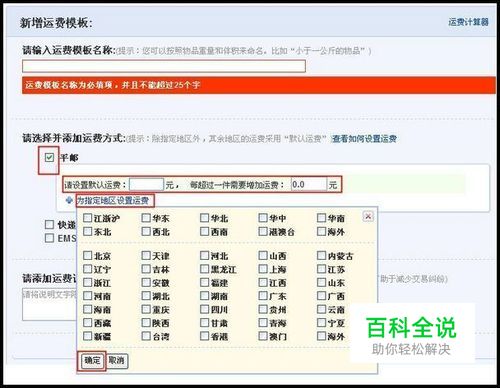This screenshot has height=388, width=500.
Task: Mark the 西藏 checkbox
Action: click(x=87, y=323)
